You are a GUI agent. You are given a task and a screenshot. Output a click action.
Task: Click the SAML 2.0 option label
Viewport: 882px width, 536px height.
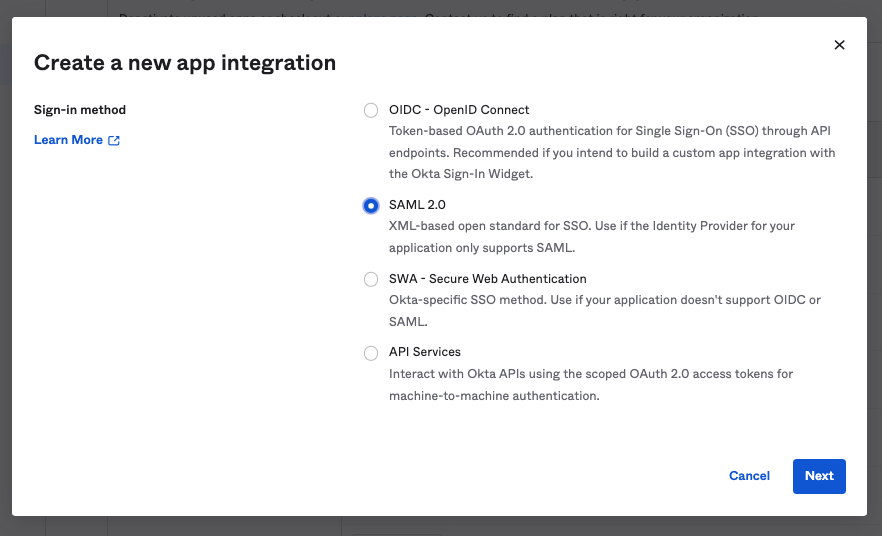coord(417,204)
